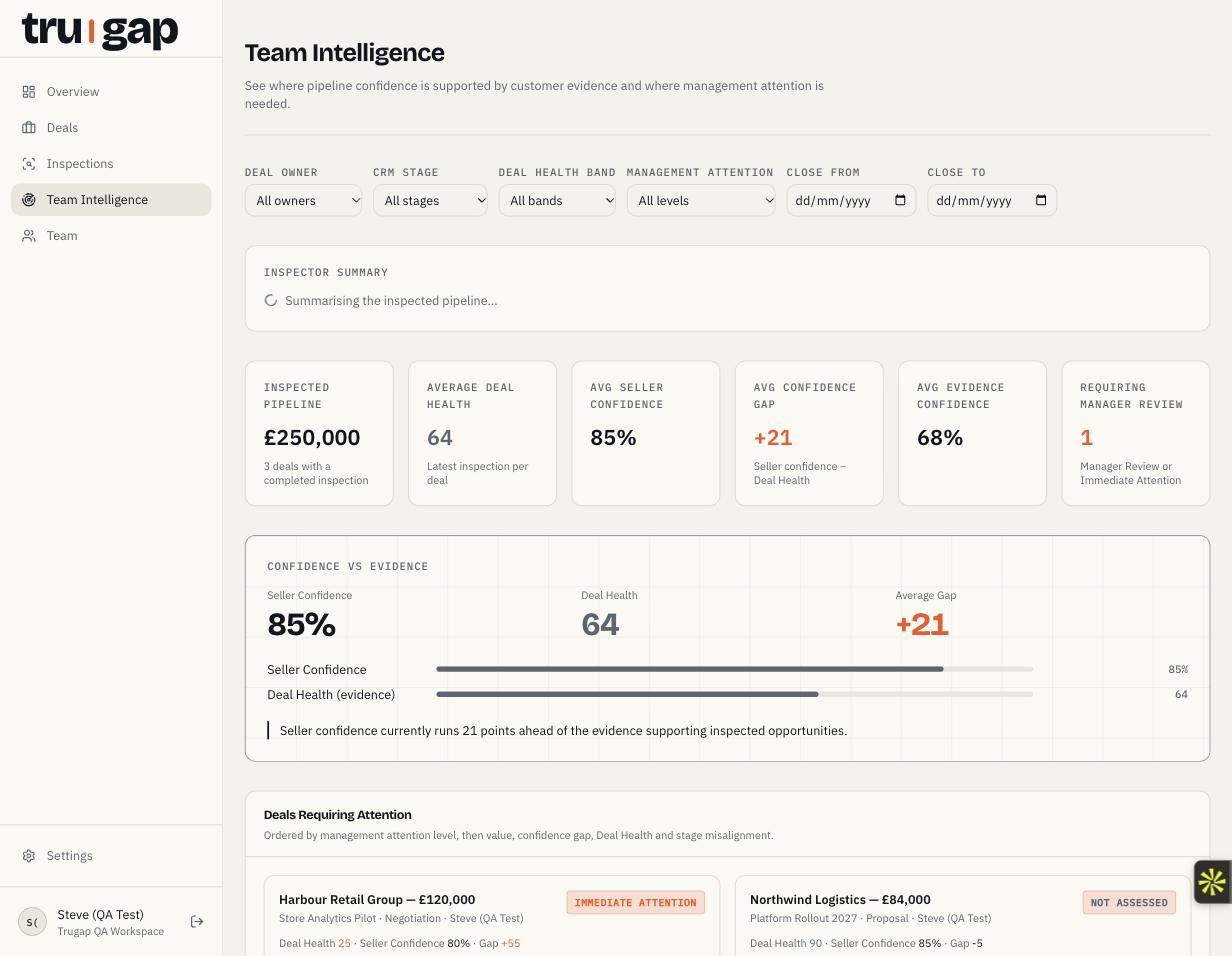The width and height of the screenshot is (1232, 956).
Task: Click the Settings gear icon
Action: point(29,856)
